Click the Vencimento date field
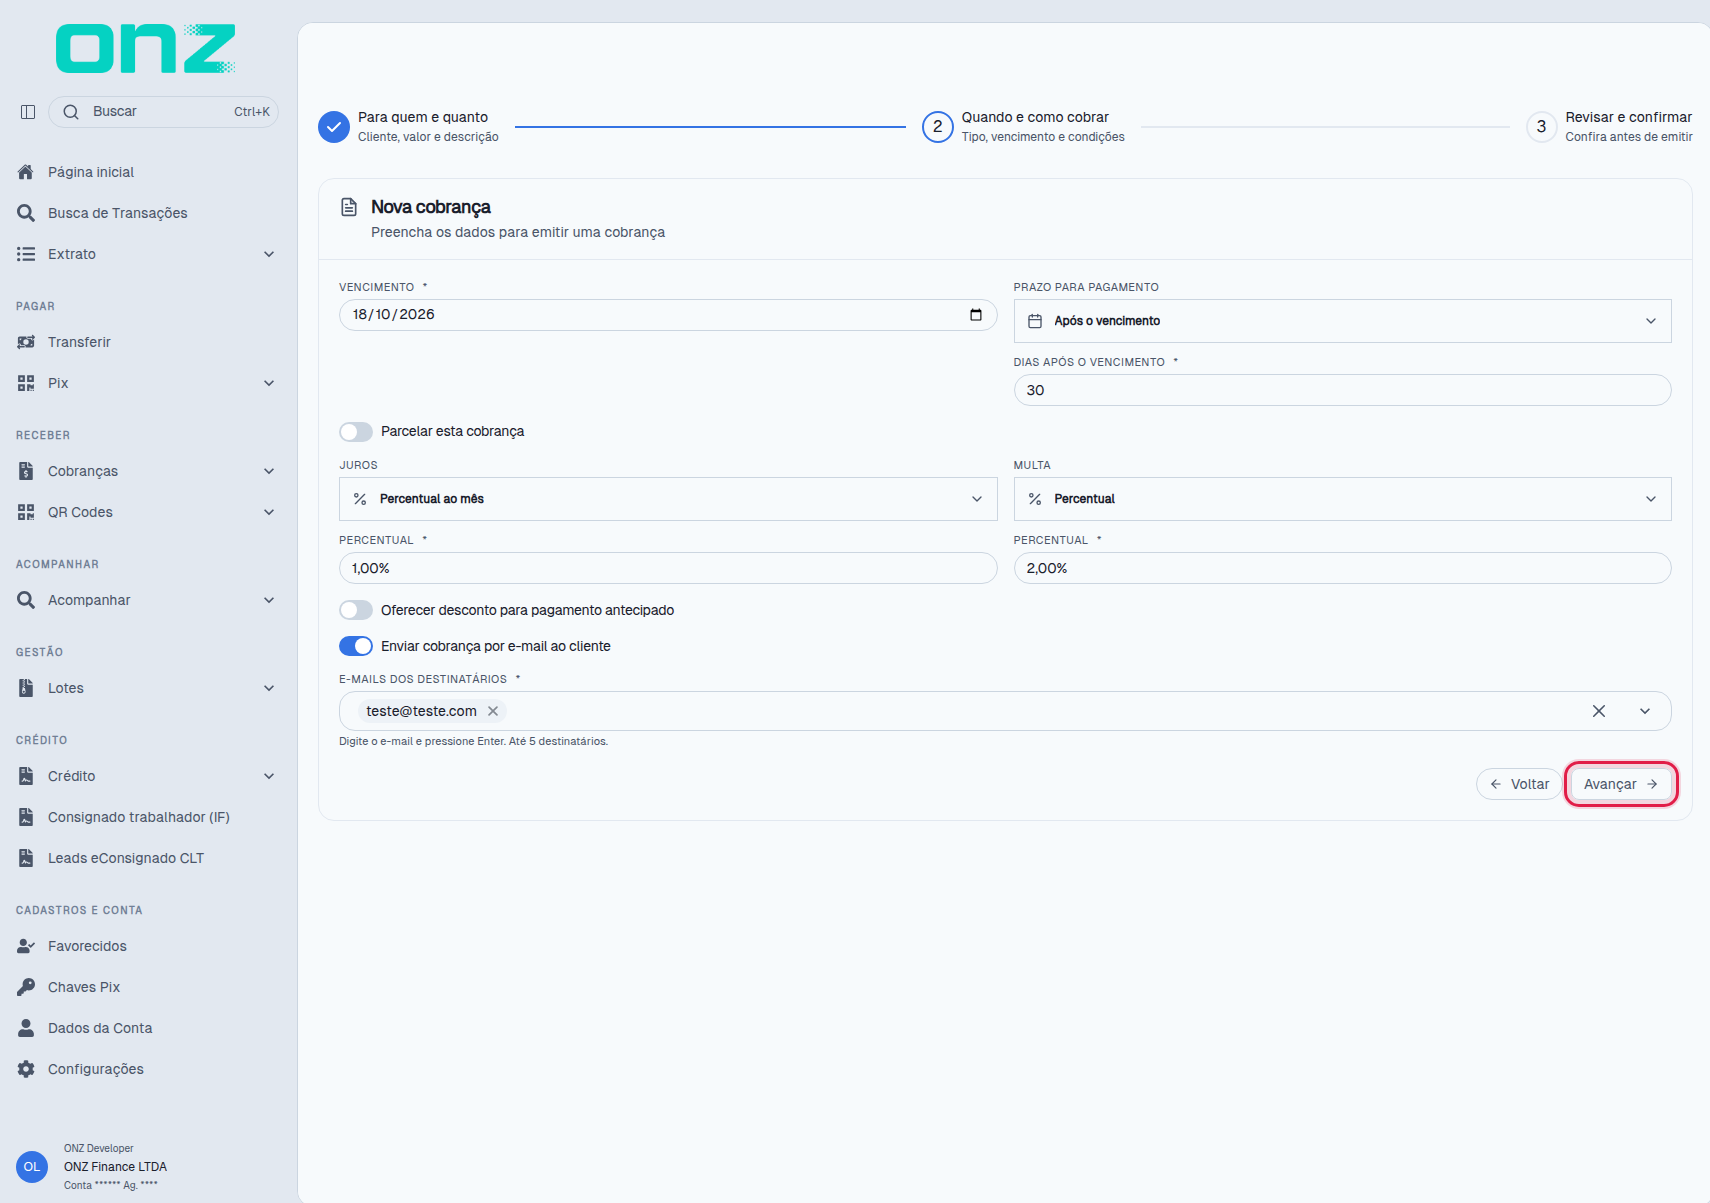1710x1203 pixels. (x=668, y=315)
